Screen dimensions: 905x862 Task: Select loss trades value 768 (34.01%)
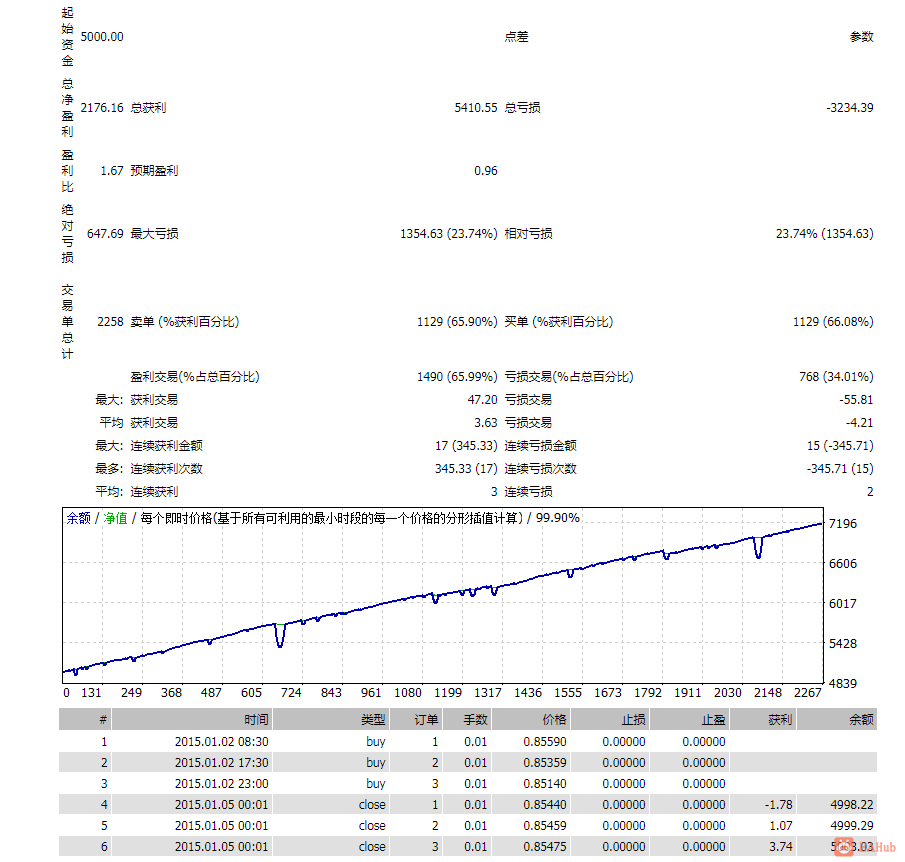pos(836,377)
